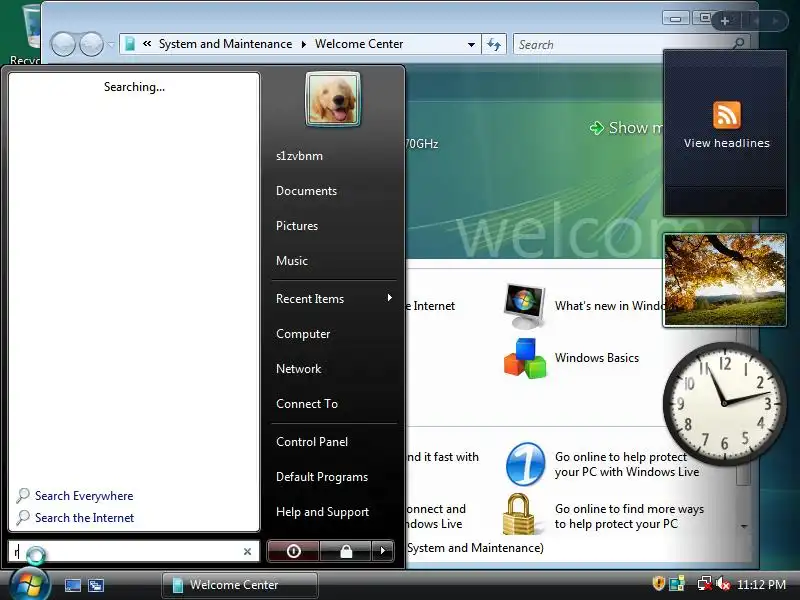This screenshot has width=800, height=600.
Task: Open Pictures from Start menu
Action: pyautogui.click(x=297, y=226)
